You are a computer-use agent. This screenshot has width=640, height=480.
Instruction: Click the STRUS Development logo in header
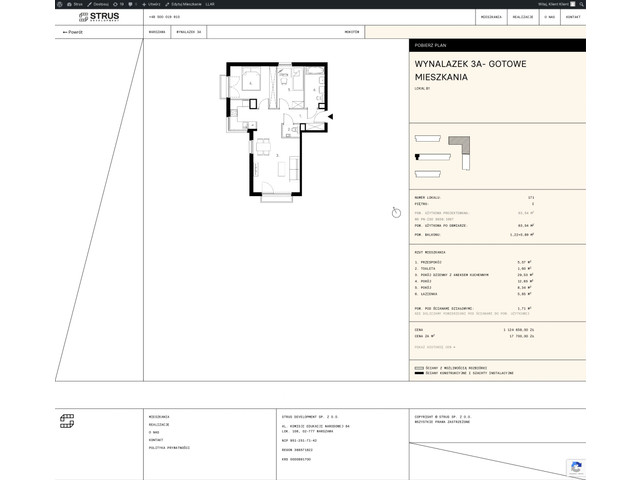pyautogui.click(x=97, y=17)
